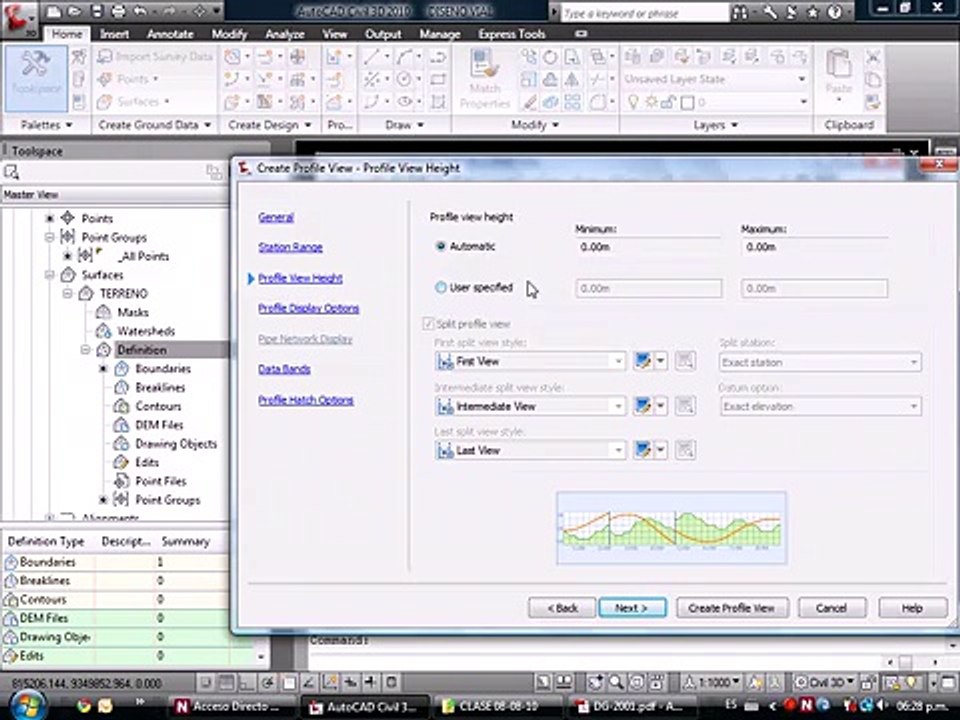Go to the Station Range page
Screen dimensions: 960x720
coord(290,247)
